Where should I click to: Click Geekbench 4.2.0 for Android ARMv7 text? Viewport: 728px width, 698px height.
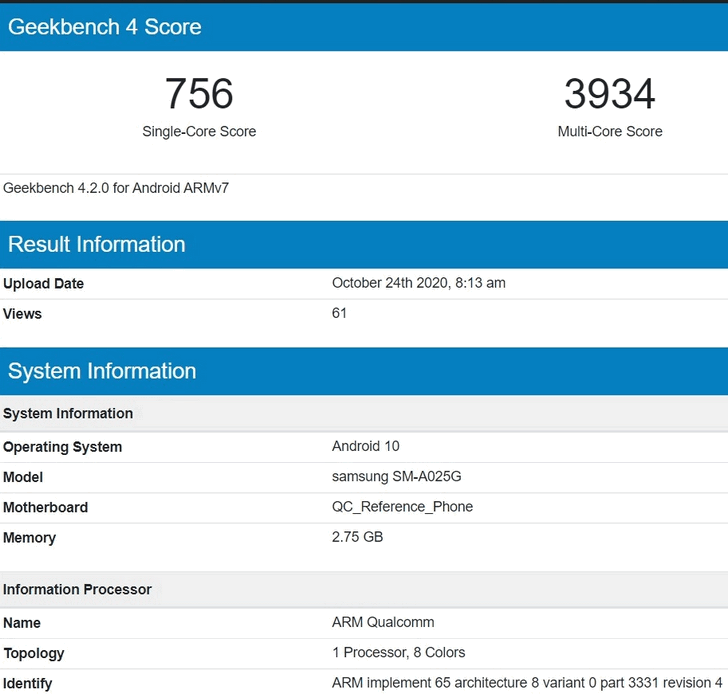click(x=116, y=188)
